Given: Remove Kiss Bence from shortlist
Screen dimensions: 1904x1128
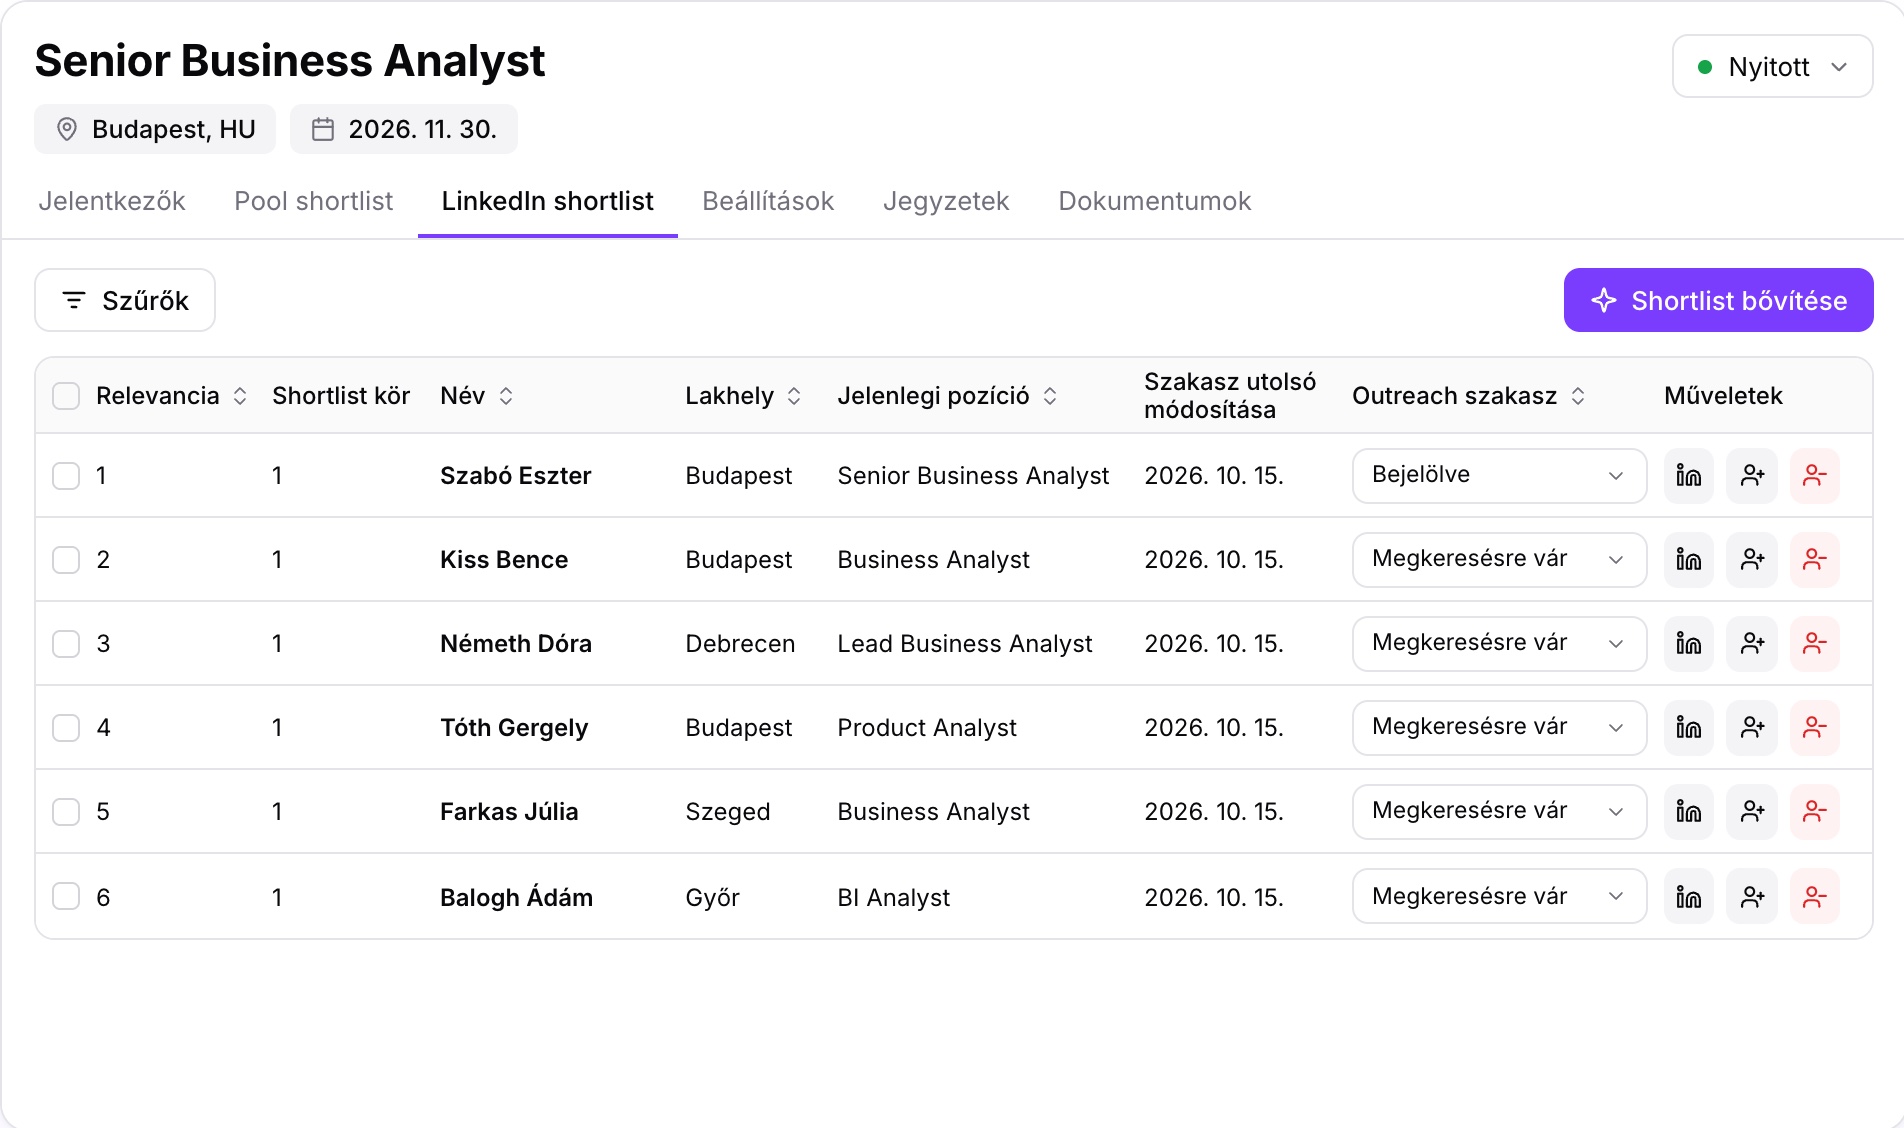Looking at the screenshot, I should (x=1815, y=559).
